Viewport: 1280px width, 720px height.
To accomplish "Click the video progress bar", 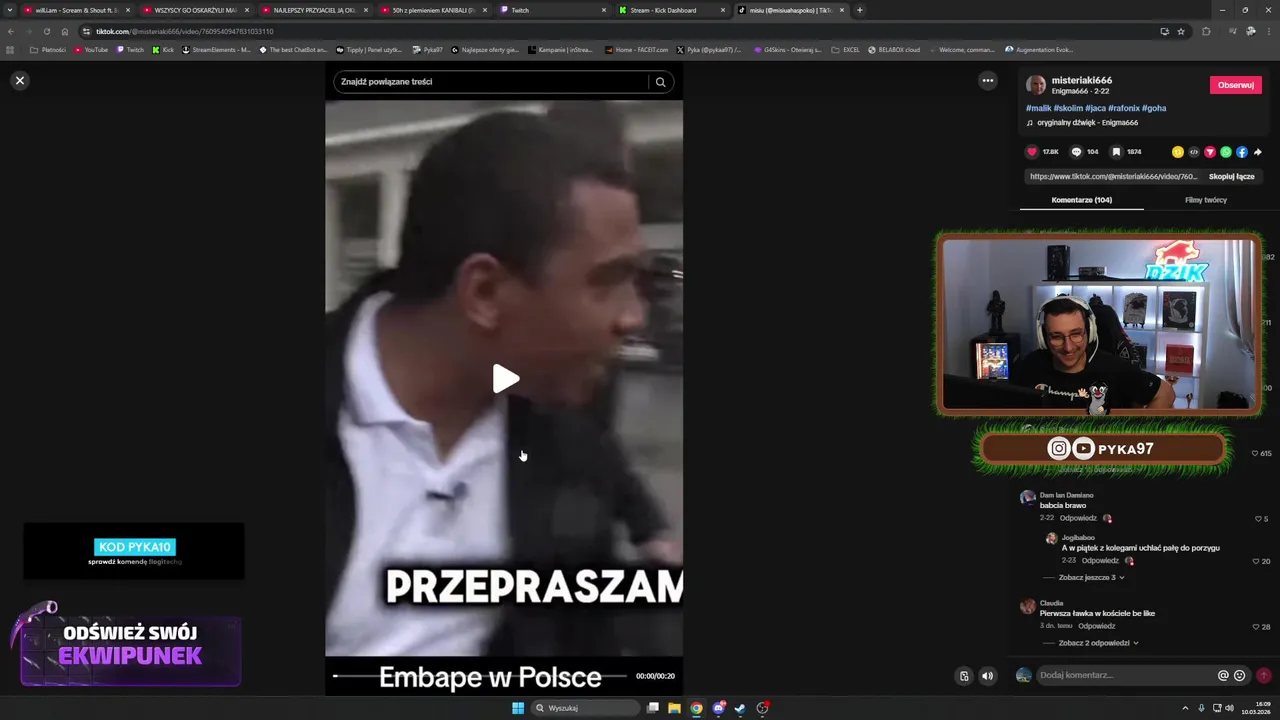I will coord(482,676).
